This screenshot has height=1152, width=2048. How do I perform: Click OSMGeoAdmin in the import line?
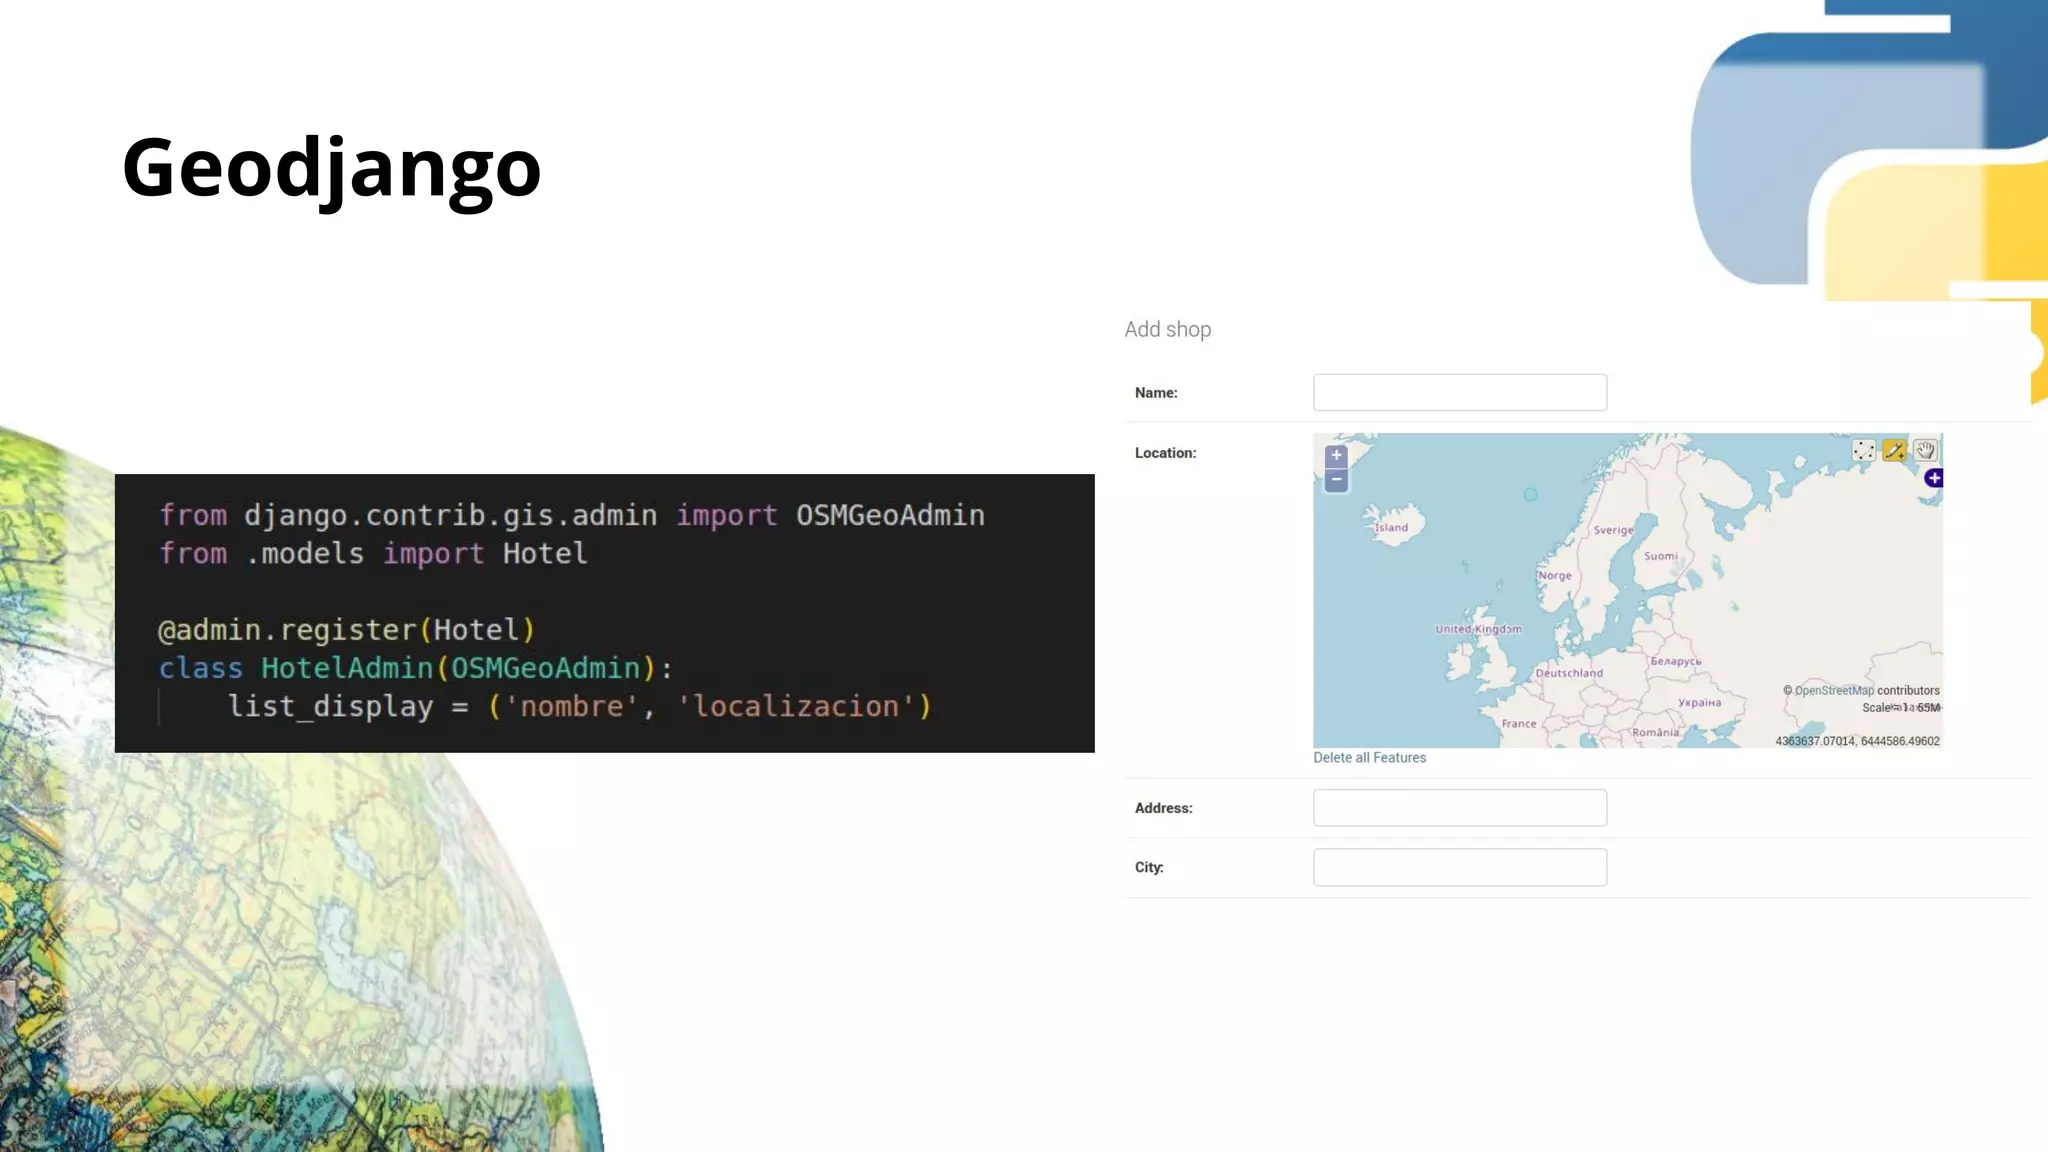(889, 515)
